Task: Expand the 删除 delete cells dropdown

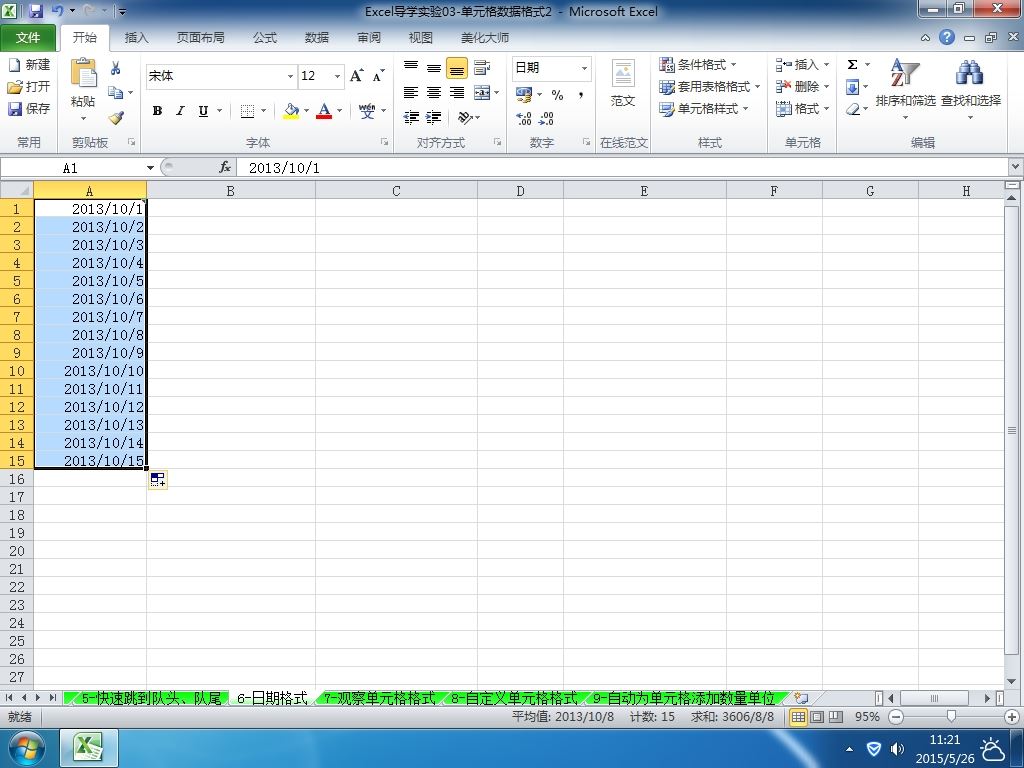Action: 826,87
